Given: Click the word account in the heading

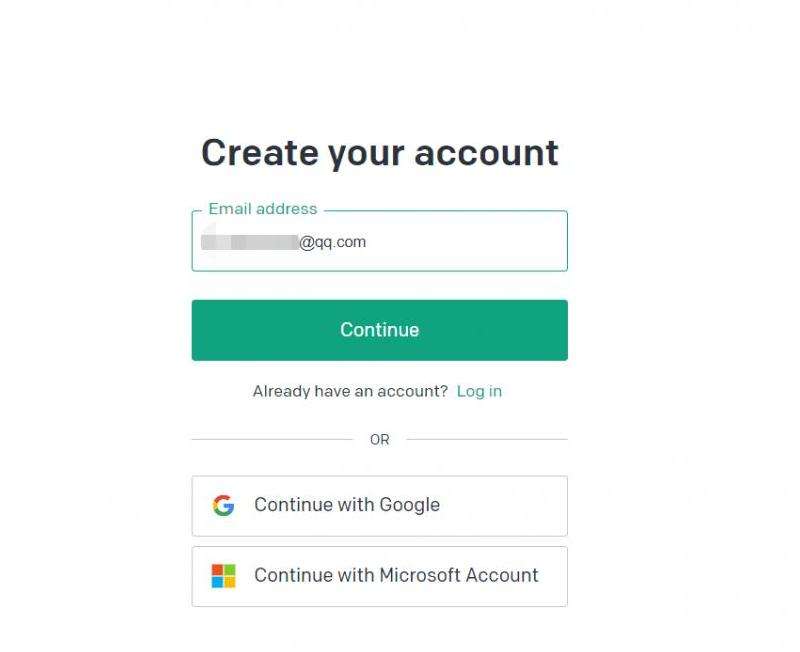Looking at the screenshot, I should pyautogui.click(x=487, y=153).
